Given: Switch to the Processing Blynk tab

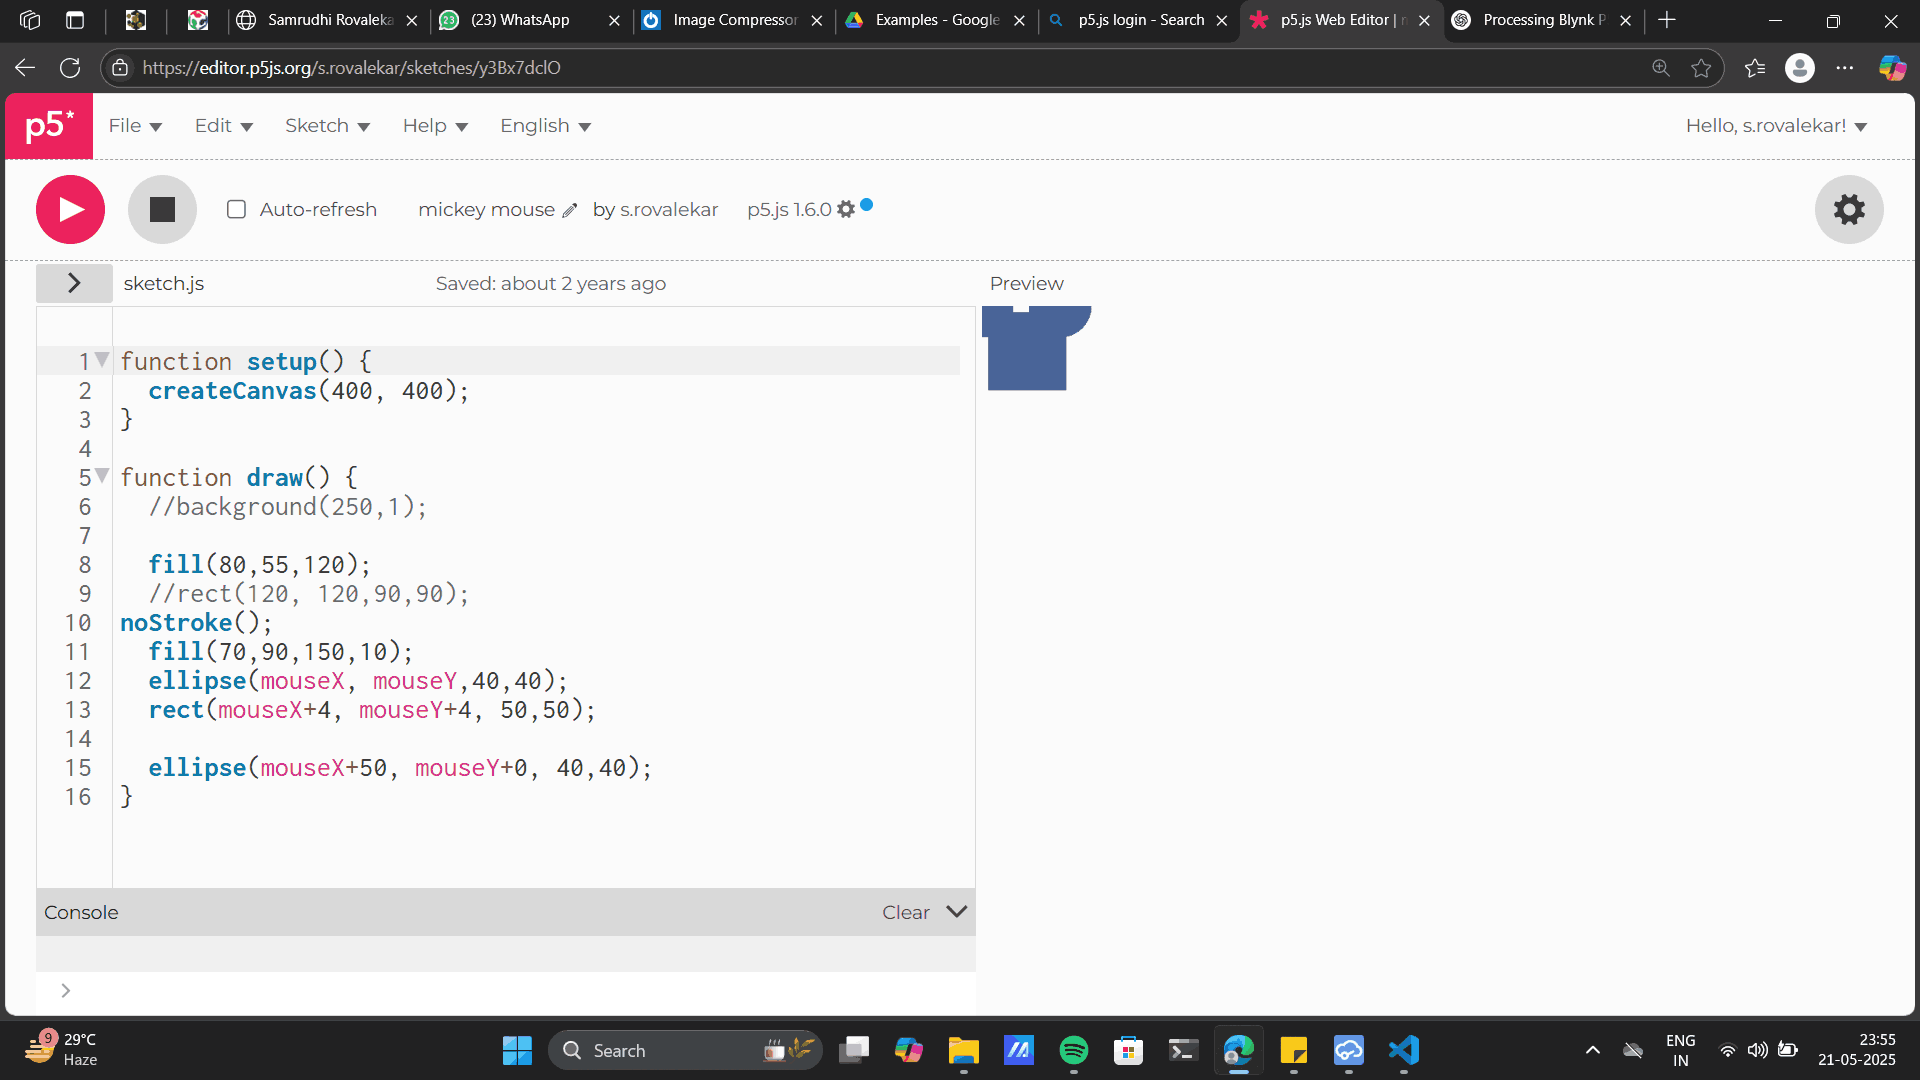Looking at the screenshot, I should tap(1544, 20).
